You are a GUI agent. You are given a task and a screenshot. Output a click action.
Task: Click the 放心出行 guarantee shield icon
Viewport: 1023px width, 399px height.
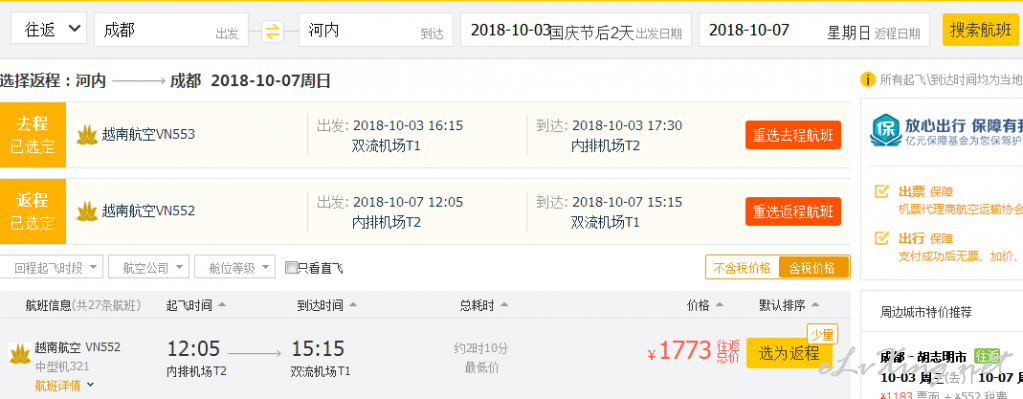pos(885,131)
